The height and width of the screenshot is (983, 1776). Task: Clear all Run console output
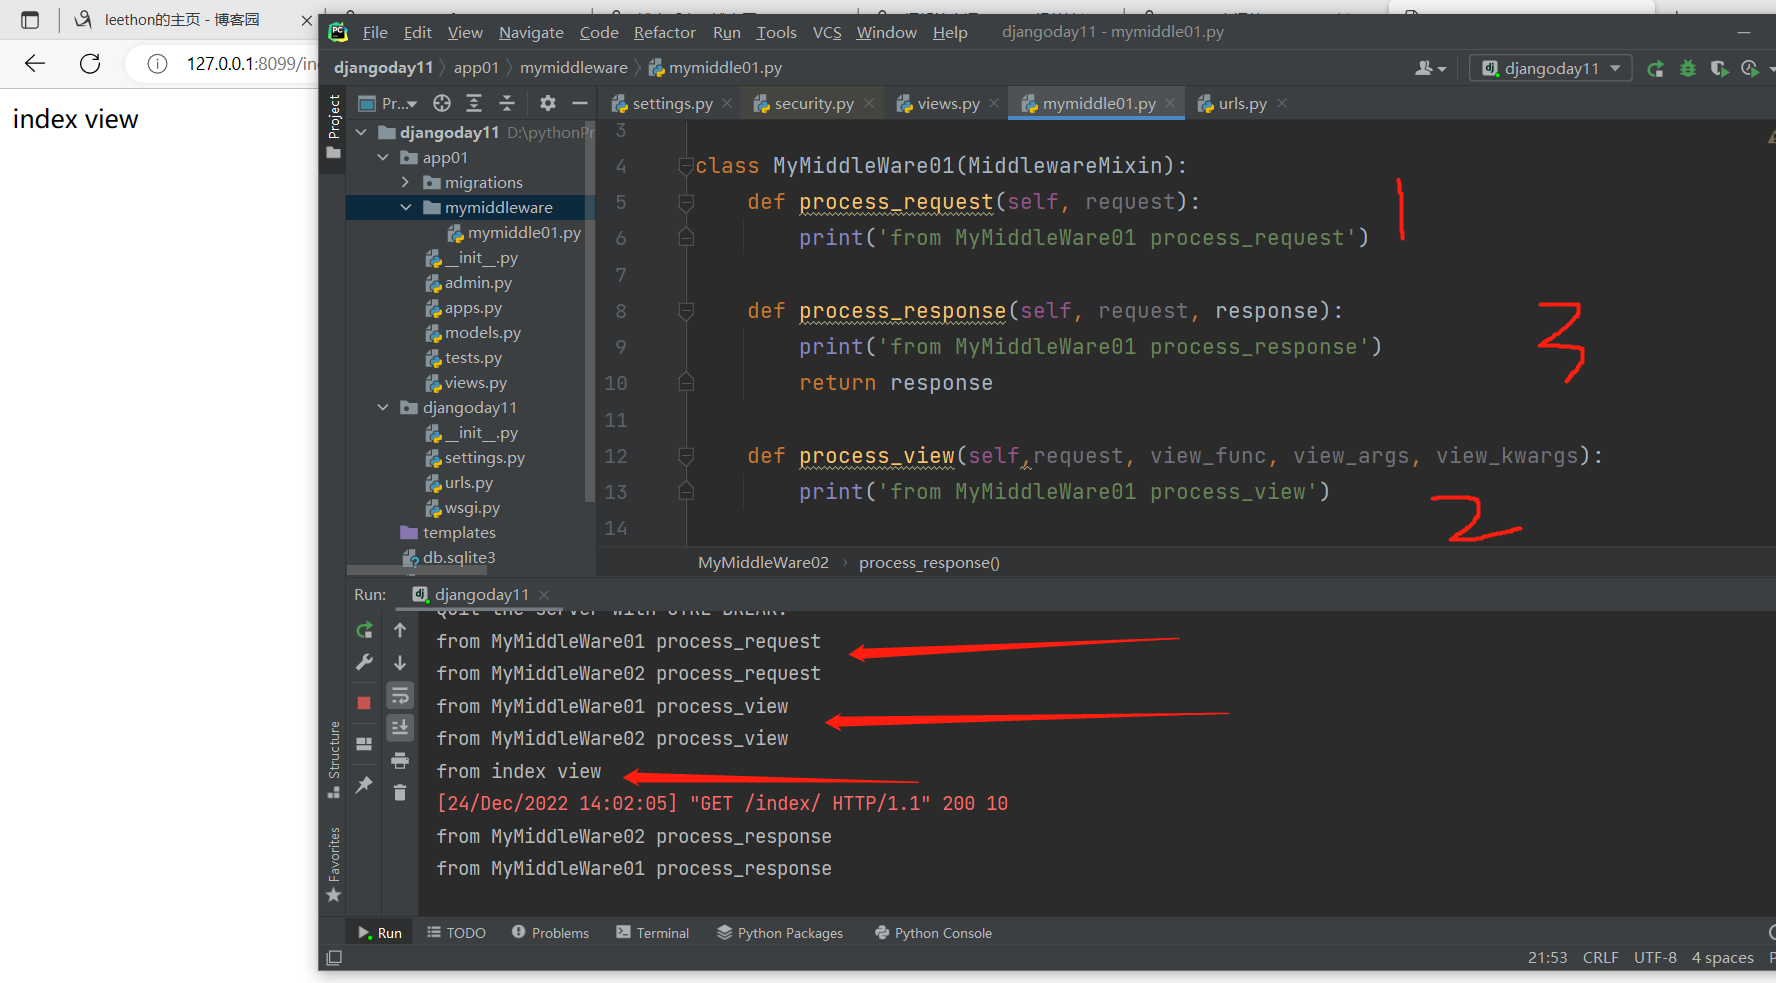coord(400,793)
